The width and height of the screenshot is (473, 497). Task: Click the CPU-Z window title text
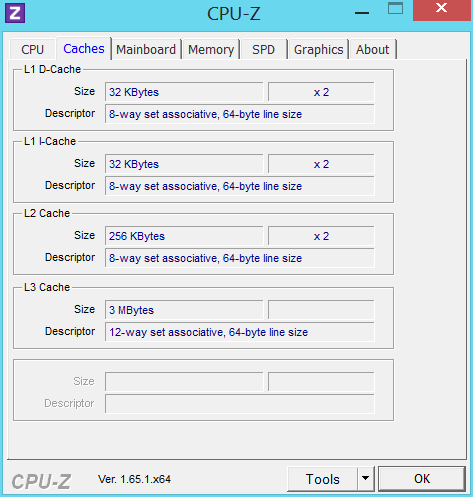[x=233, y=14]
